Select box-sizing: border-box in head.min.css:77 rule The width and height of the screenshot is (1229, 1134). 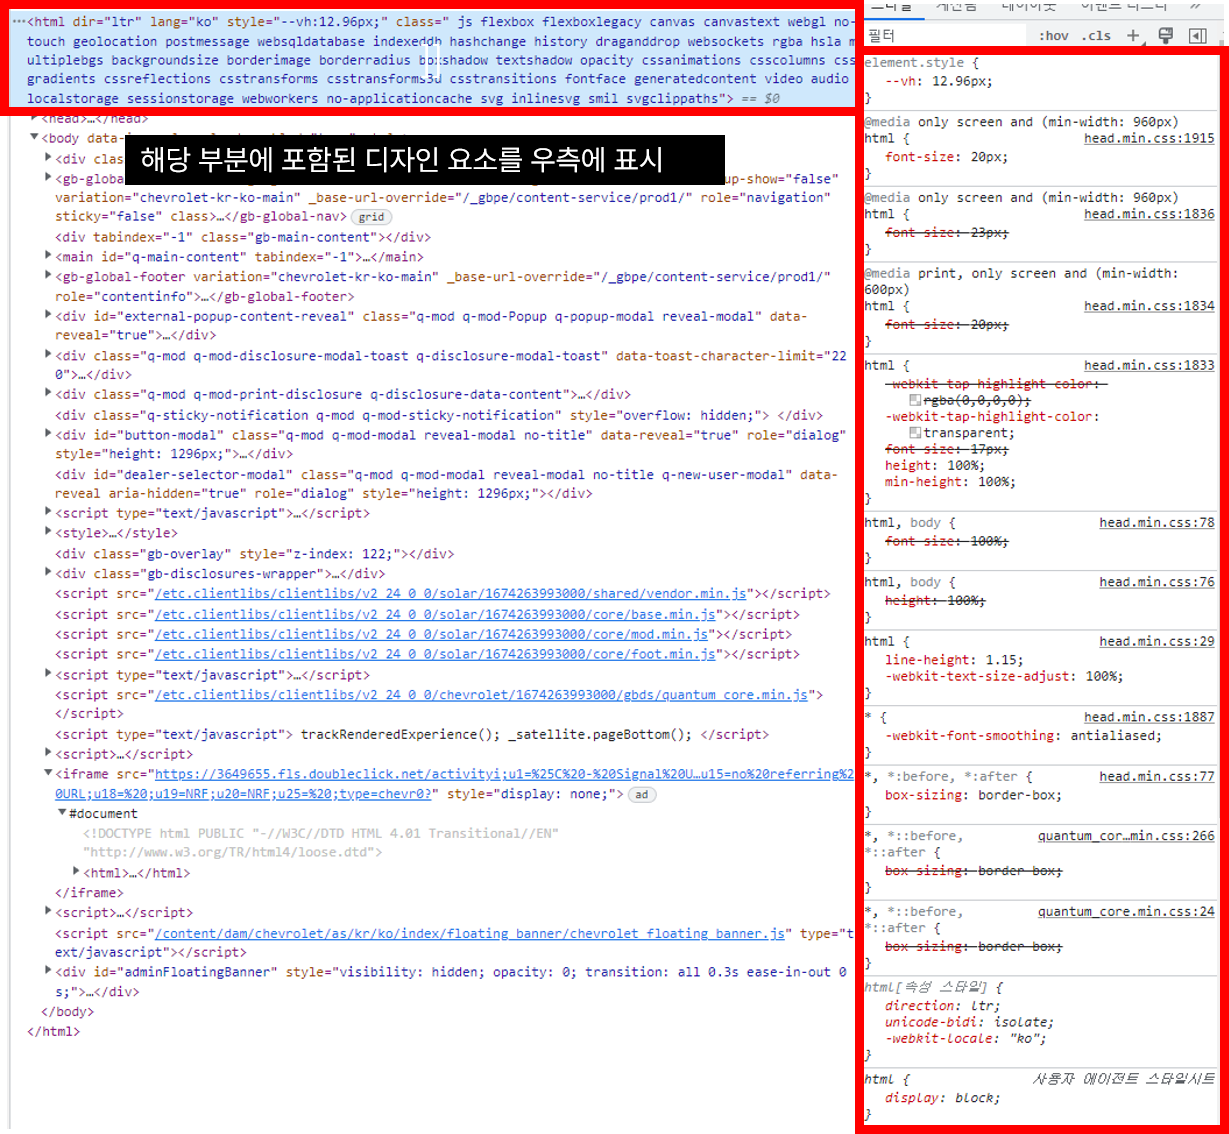point(974,796)
